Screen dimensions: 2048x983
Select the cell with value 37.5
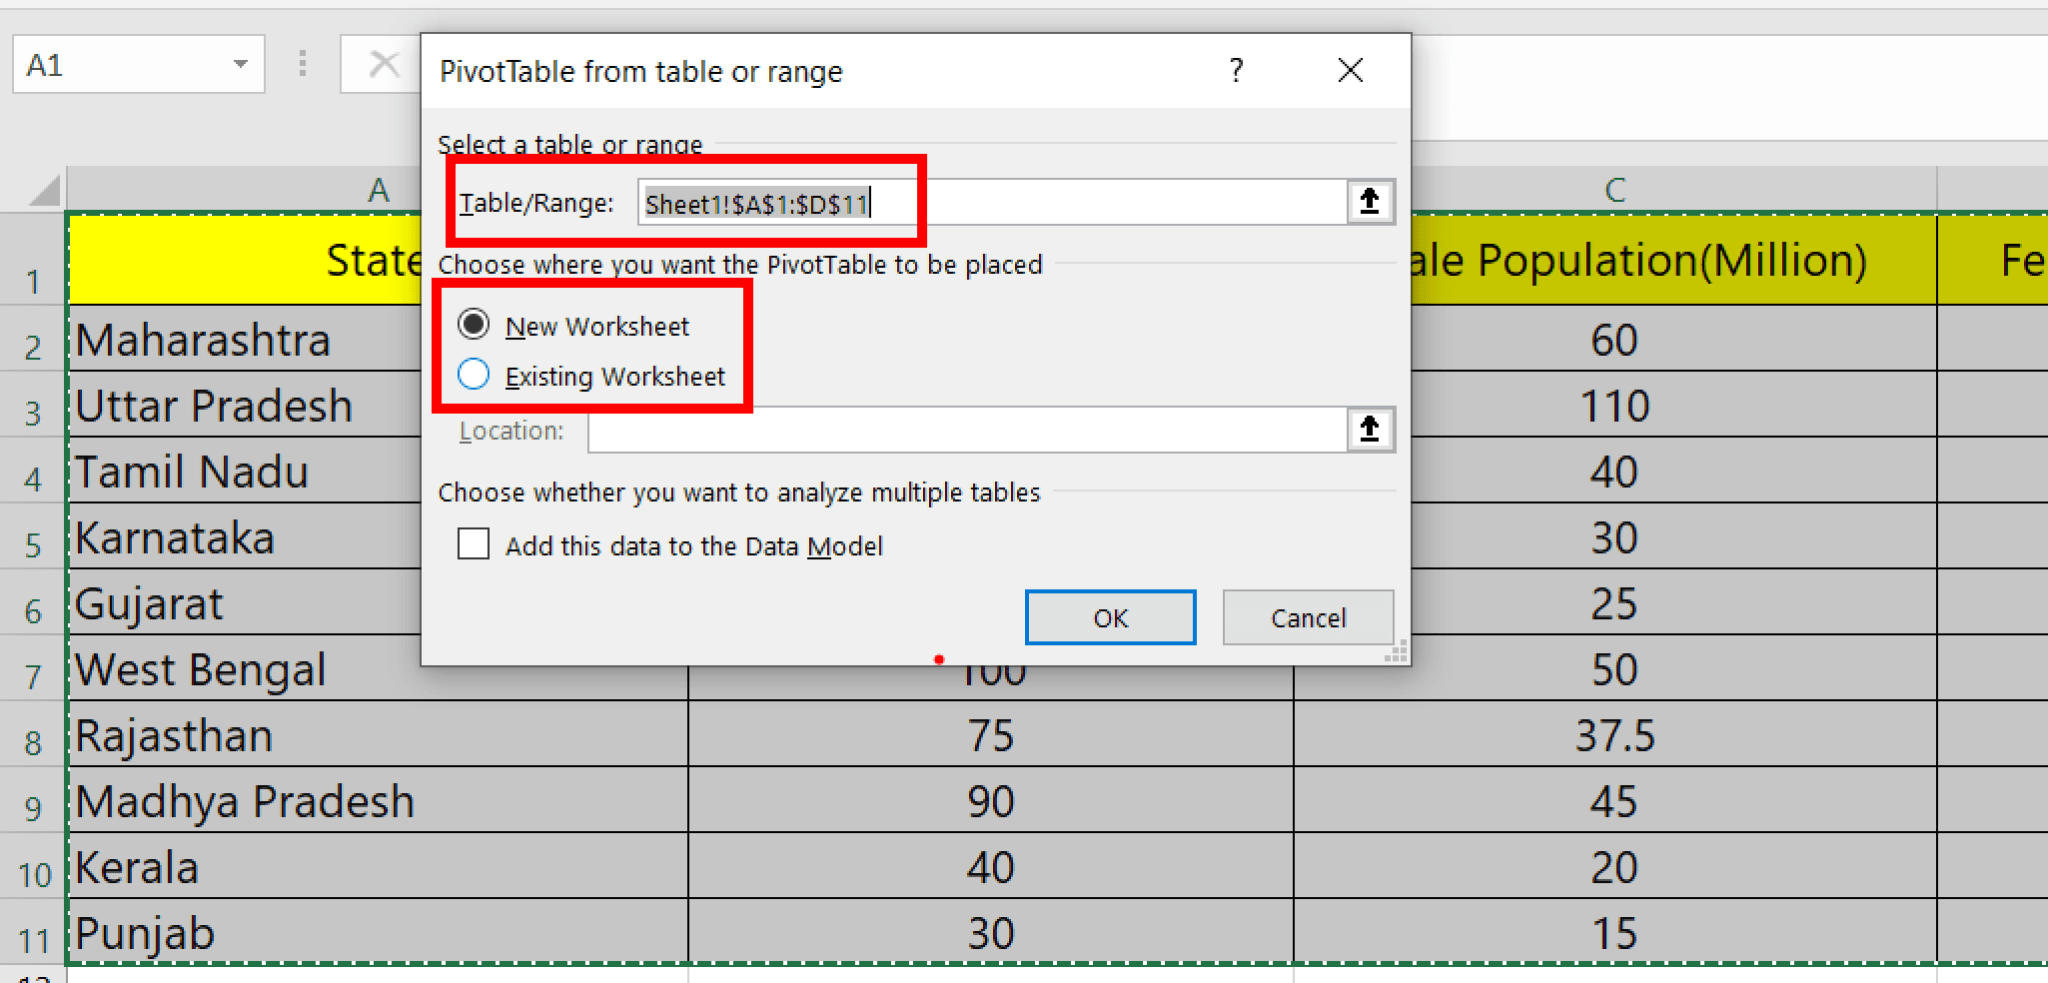point(1613,735)
